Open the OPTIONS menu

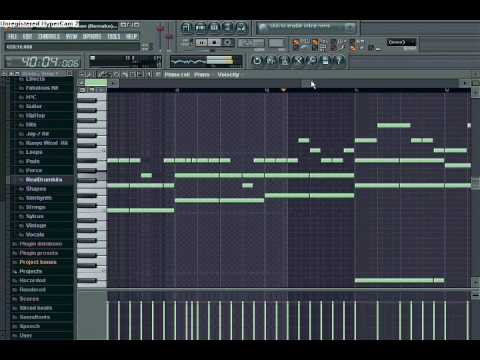[92, 36]
